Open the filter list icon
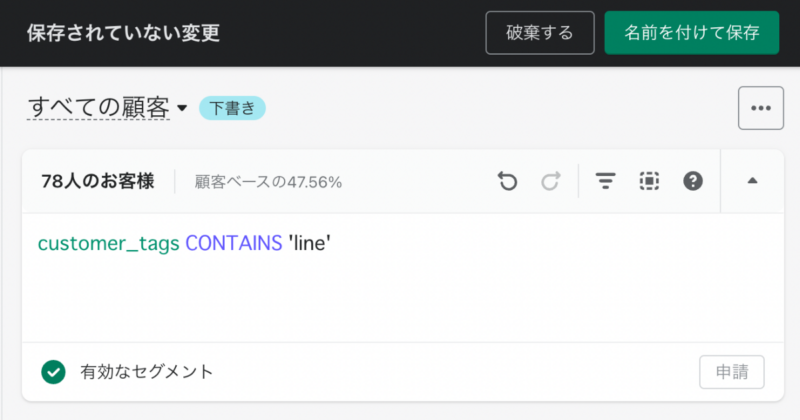This screenshot has width=800, height=420. pos(606,181)
